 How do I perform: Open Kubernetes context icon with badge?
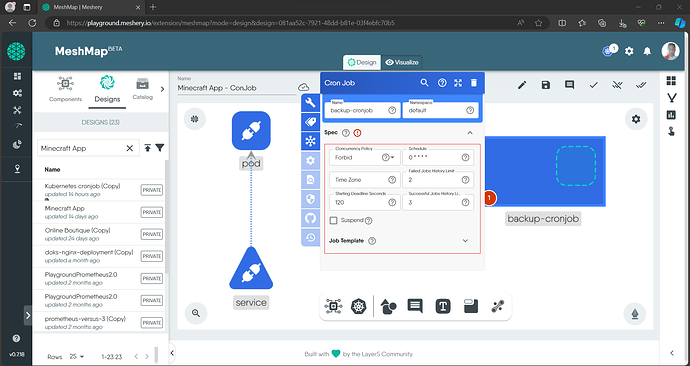click(610, 51)
